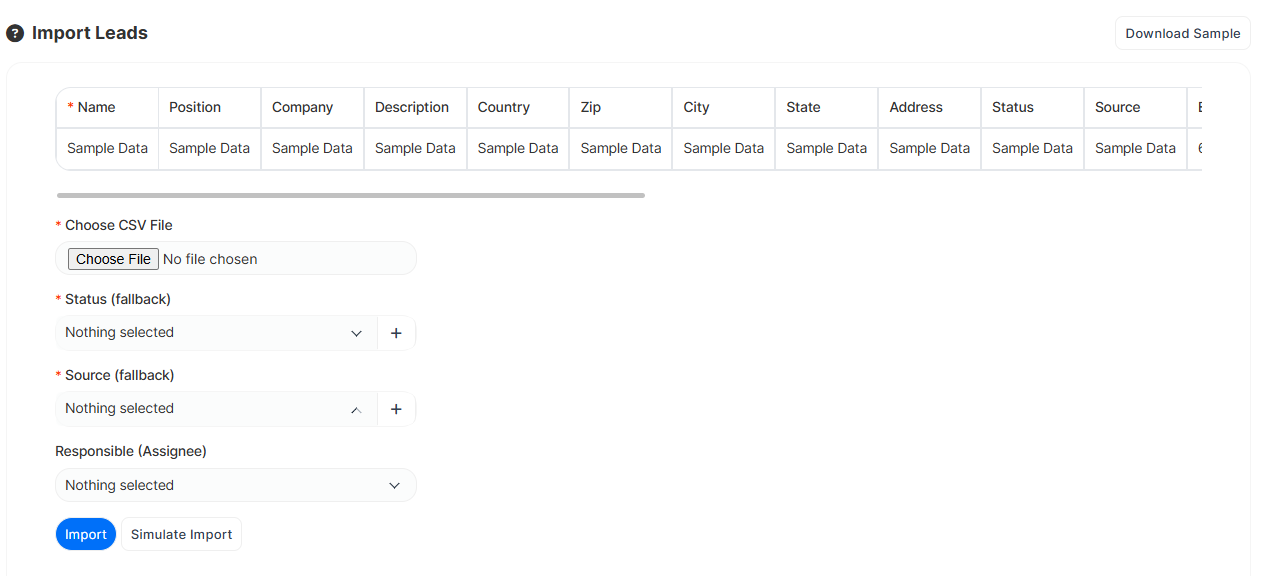Select the Name column header

tap(97, 108)
